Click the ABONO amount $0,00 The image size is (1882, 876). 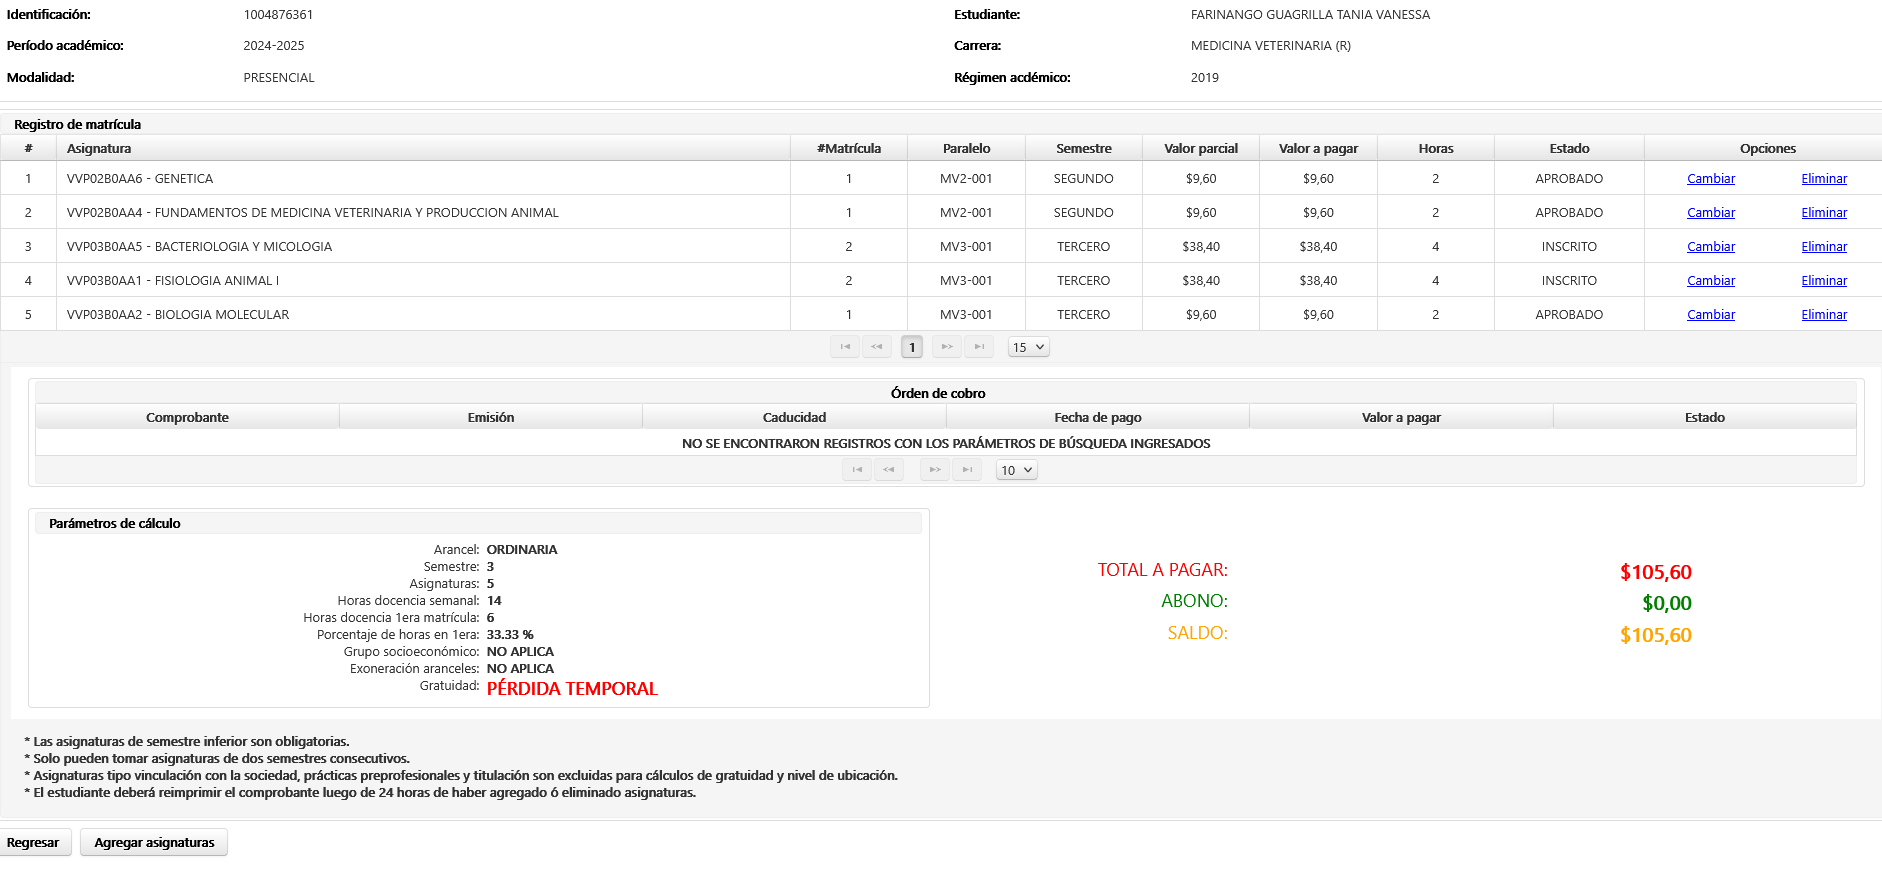pyautogui.click(x=1667, y=603)
